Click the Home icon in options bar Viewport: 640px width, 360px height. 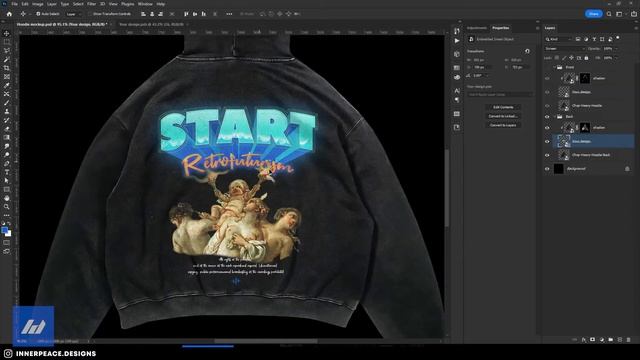point(9,14)
